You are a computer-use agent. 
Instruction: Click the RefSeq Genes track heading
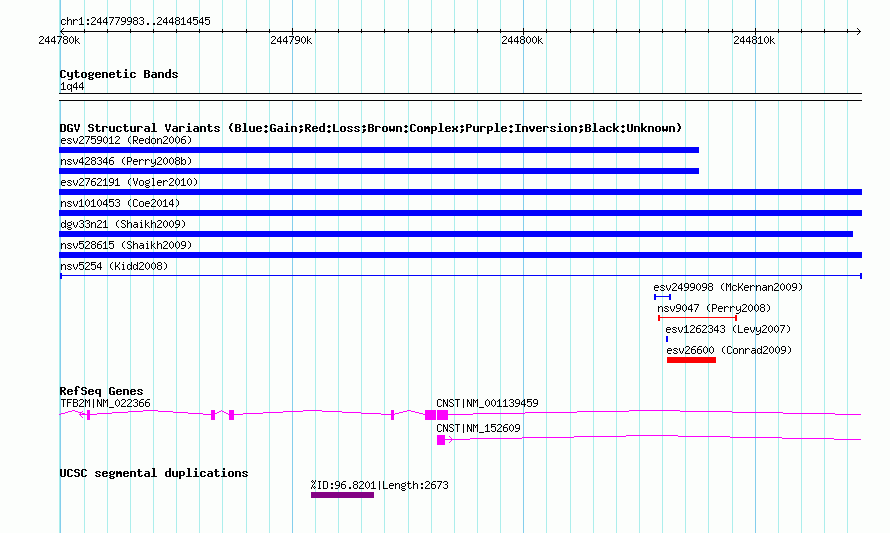pos(101,391)
